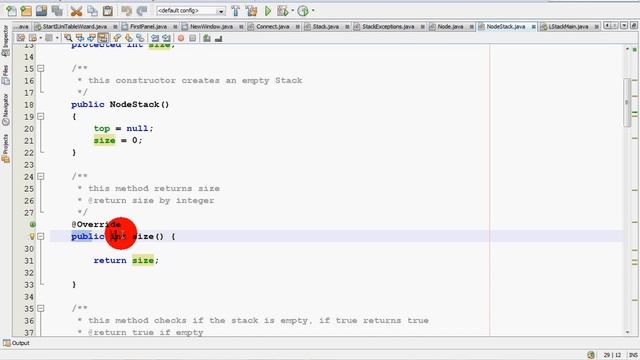This screenshot has height=360, width=640.
Task: Open the Profile Project dropdown arrow
Action: click(x=313, y=11)
